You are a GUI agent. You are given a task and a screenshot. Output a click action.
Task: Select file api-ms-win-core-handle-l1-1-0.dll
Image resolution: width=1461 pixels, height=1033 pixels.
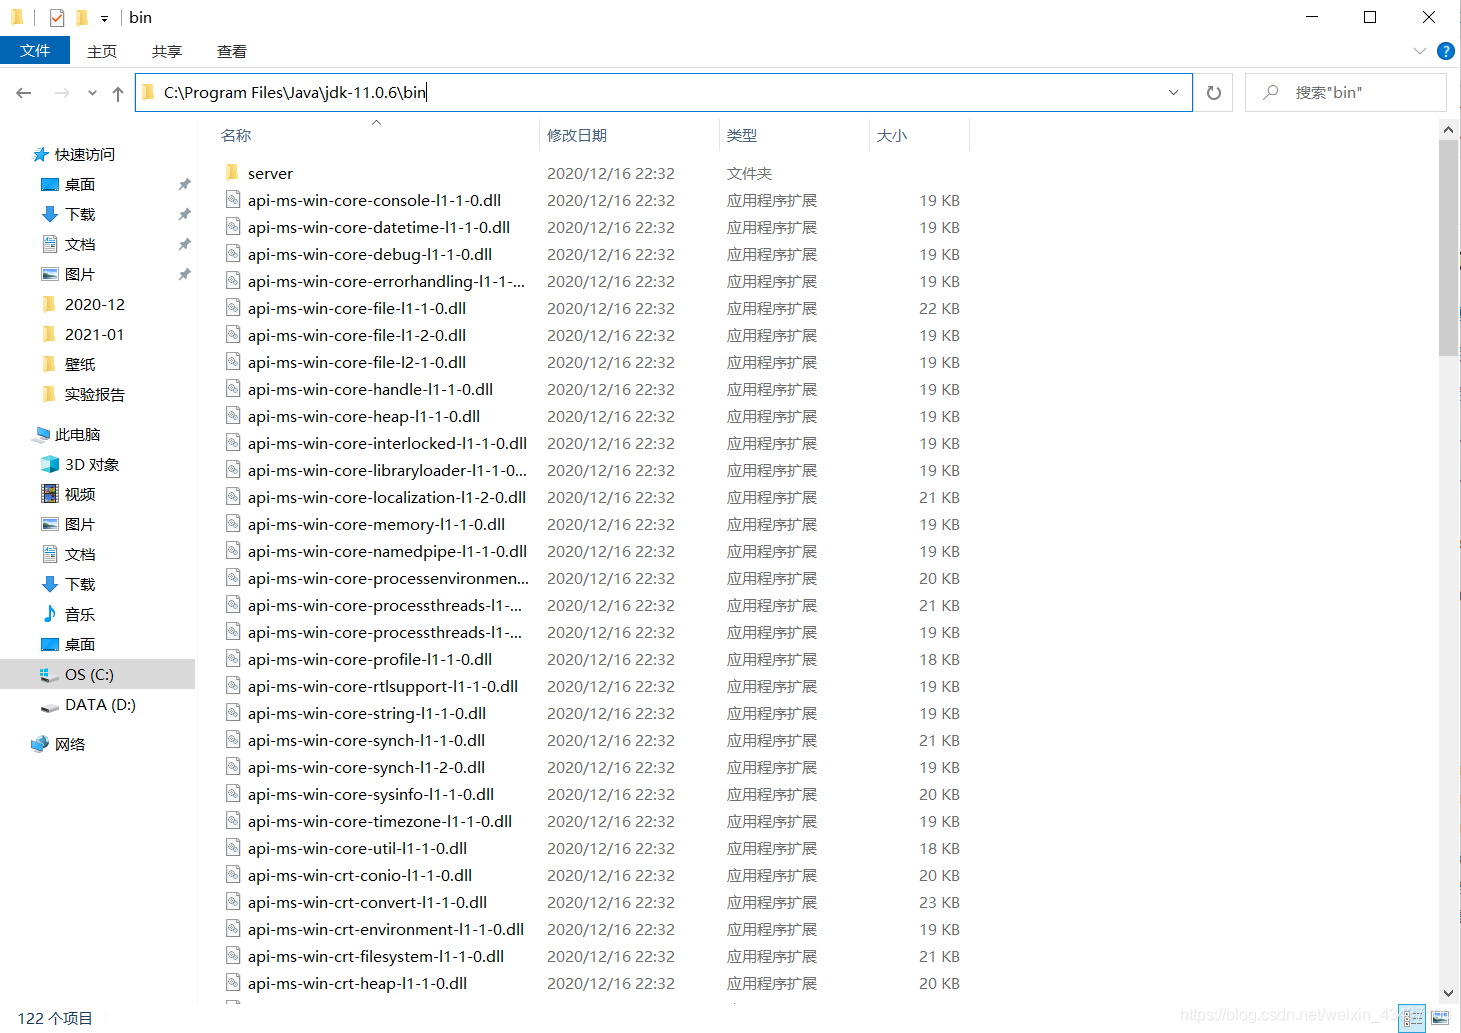pos(370,389)
